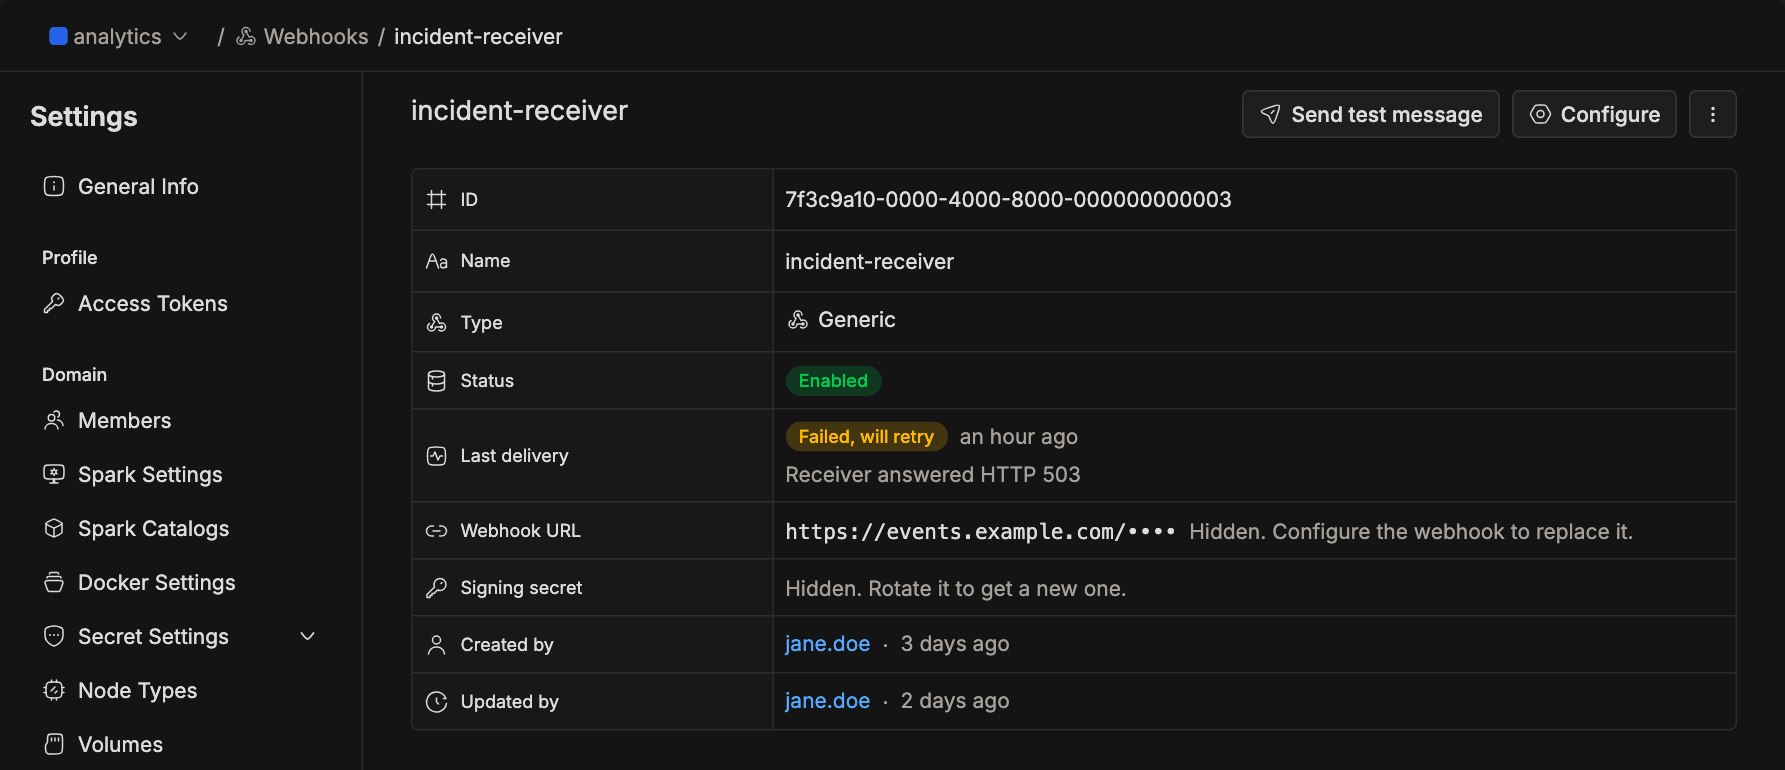1785x770 pixels.
Task: Click the Send test message button
Action: pos(1370,114)
